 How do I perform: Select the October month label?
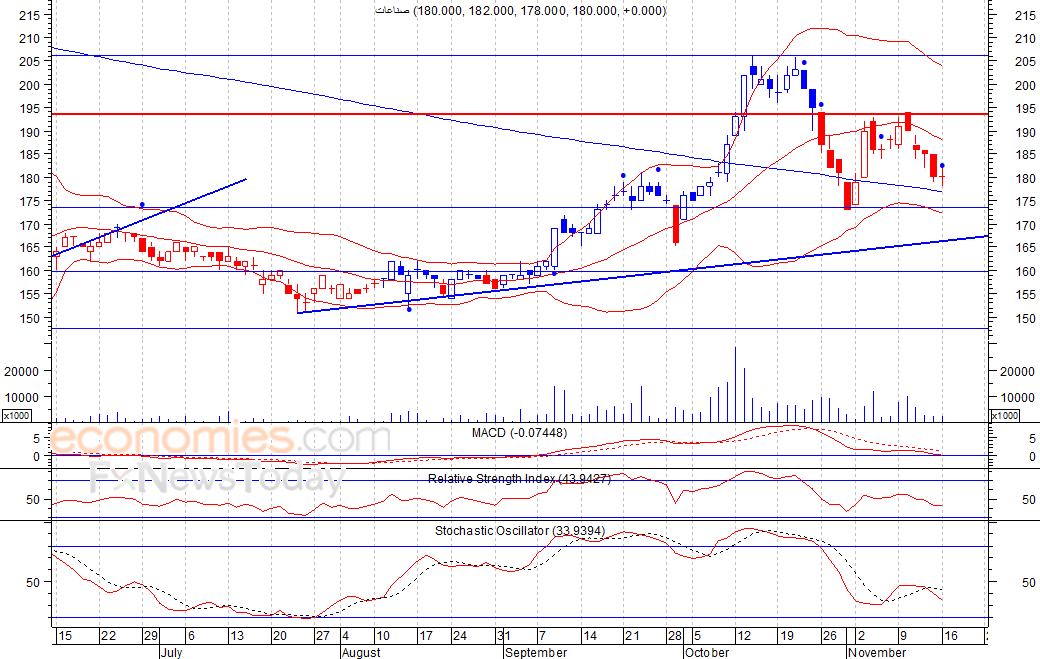coord(708,652)
